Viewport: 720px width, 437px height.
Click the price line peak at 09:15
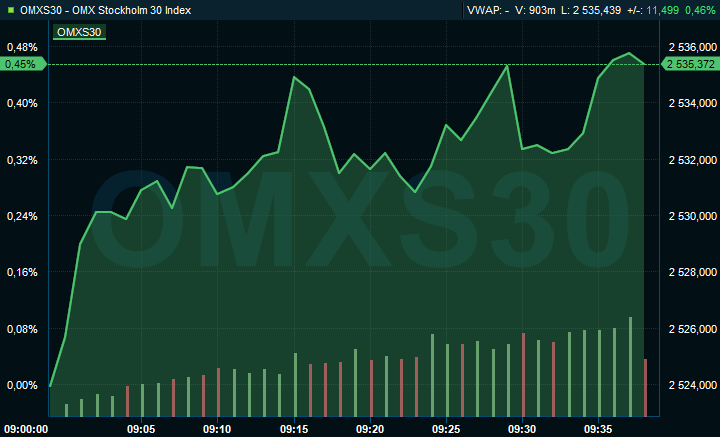pos(294,77)
